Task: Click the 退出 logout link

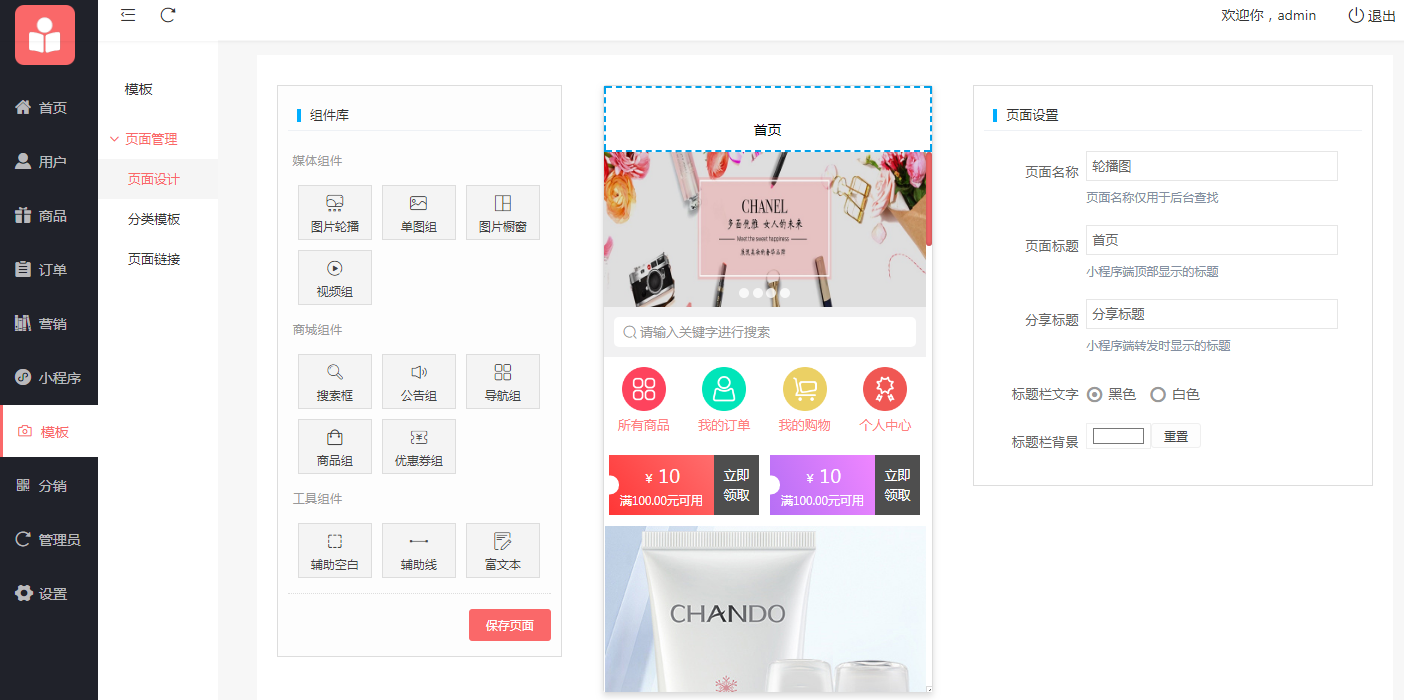Action: 1372,16
